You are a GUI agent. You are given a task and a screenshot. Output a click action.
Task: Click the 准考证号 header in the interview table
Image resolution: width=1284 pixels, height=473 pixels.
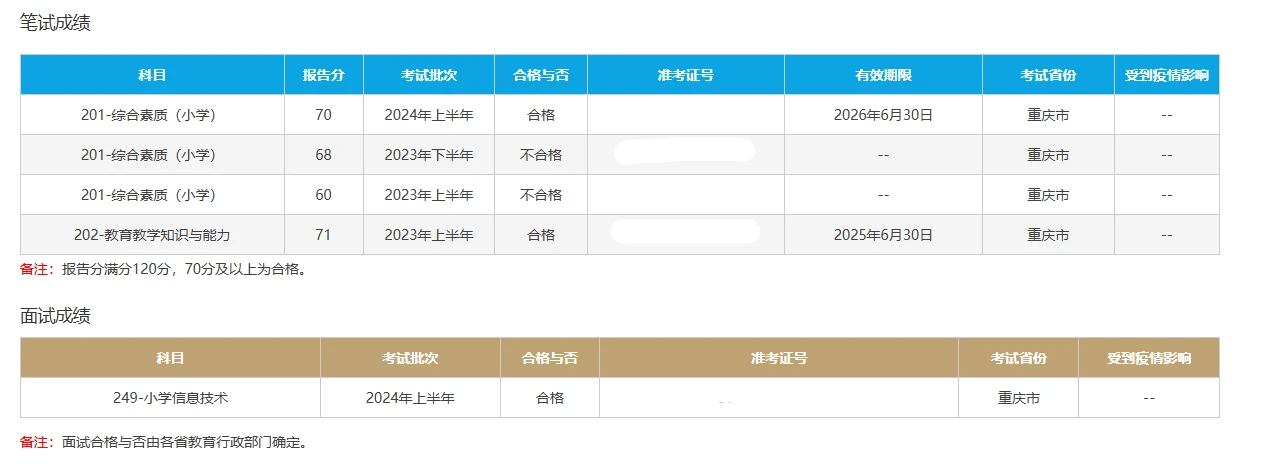click(778, 358)
